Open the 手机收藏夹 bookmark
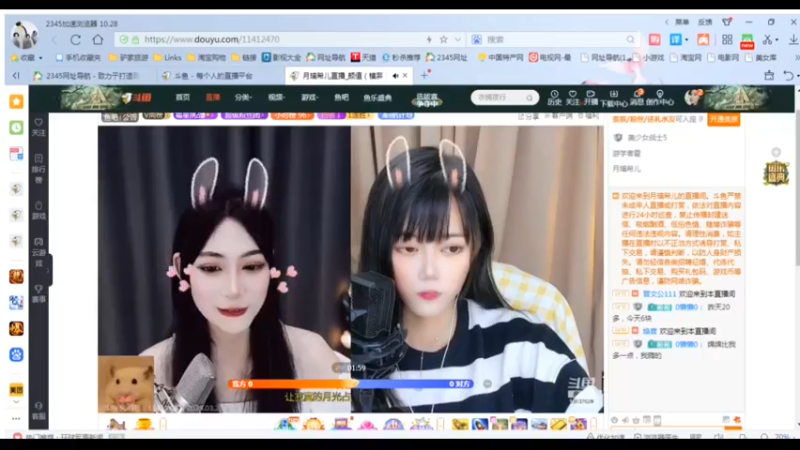 point(78,58)
